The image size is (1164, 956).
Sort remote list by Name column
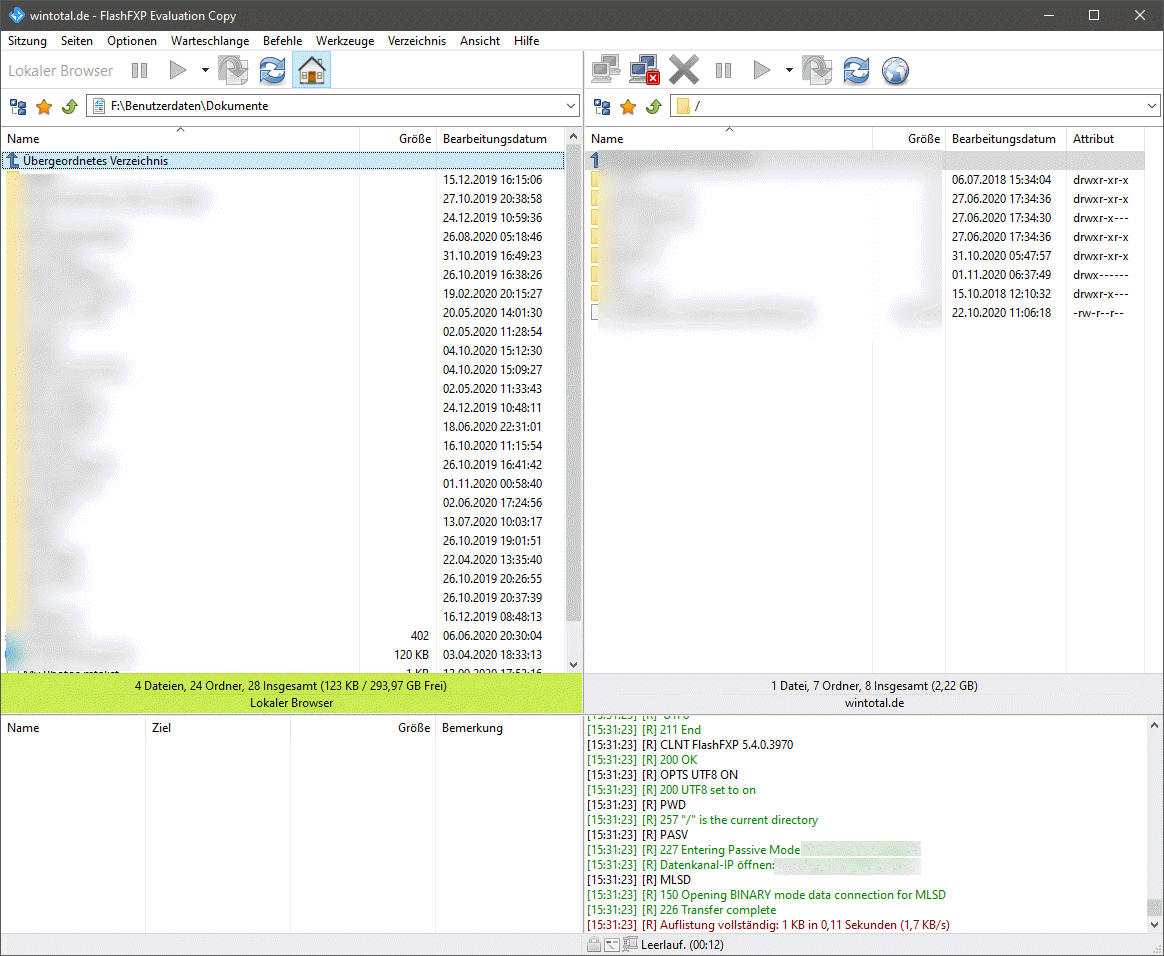click(728, 139)
